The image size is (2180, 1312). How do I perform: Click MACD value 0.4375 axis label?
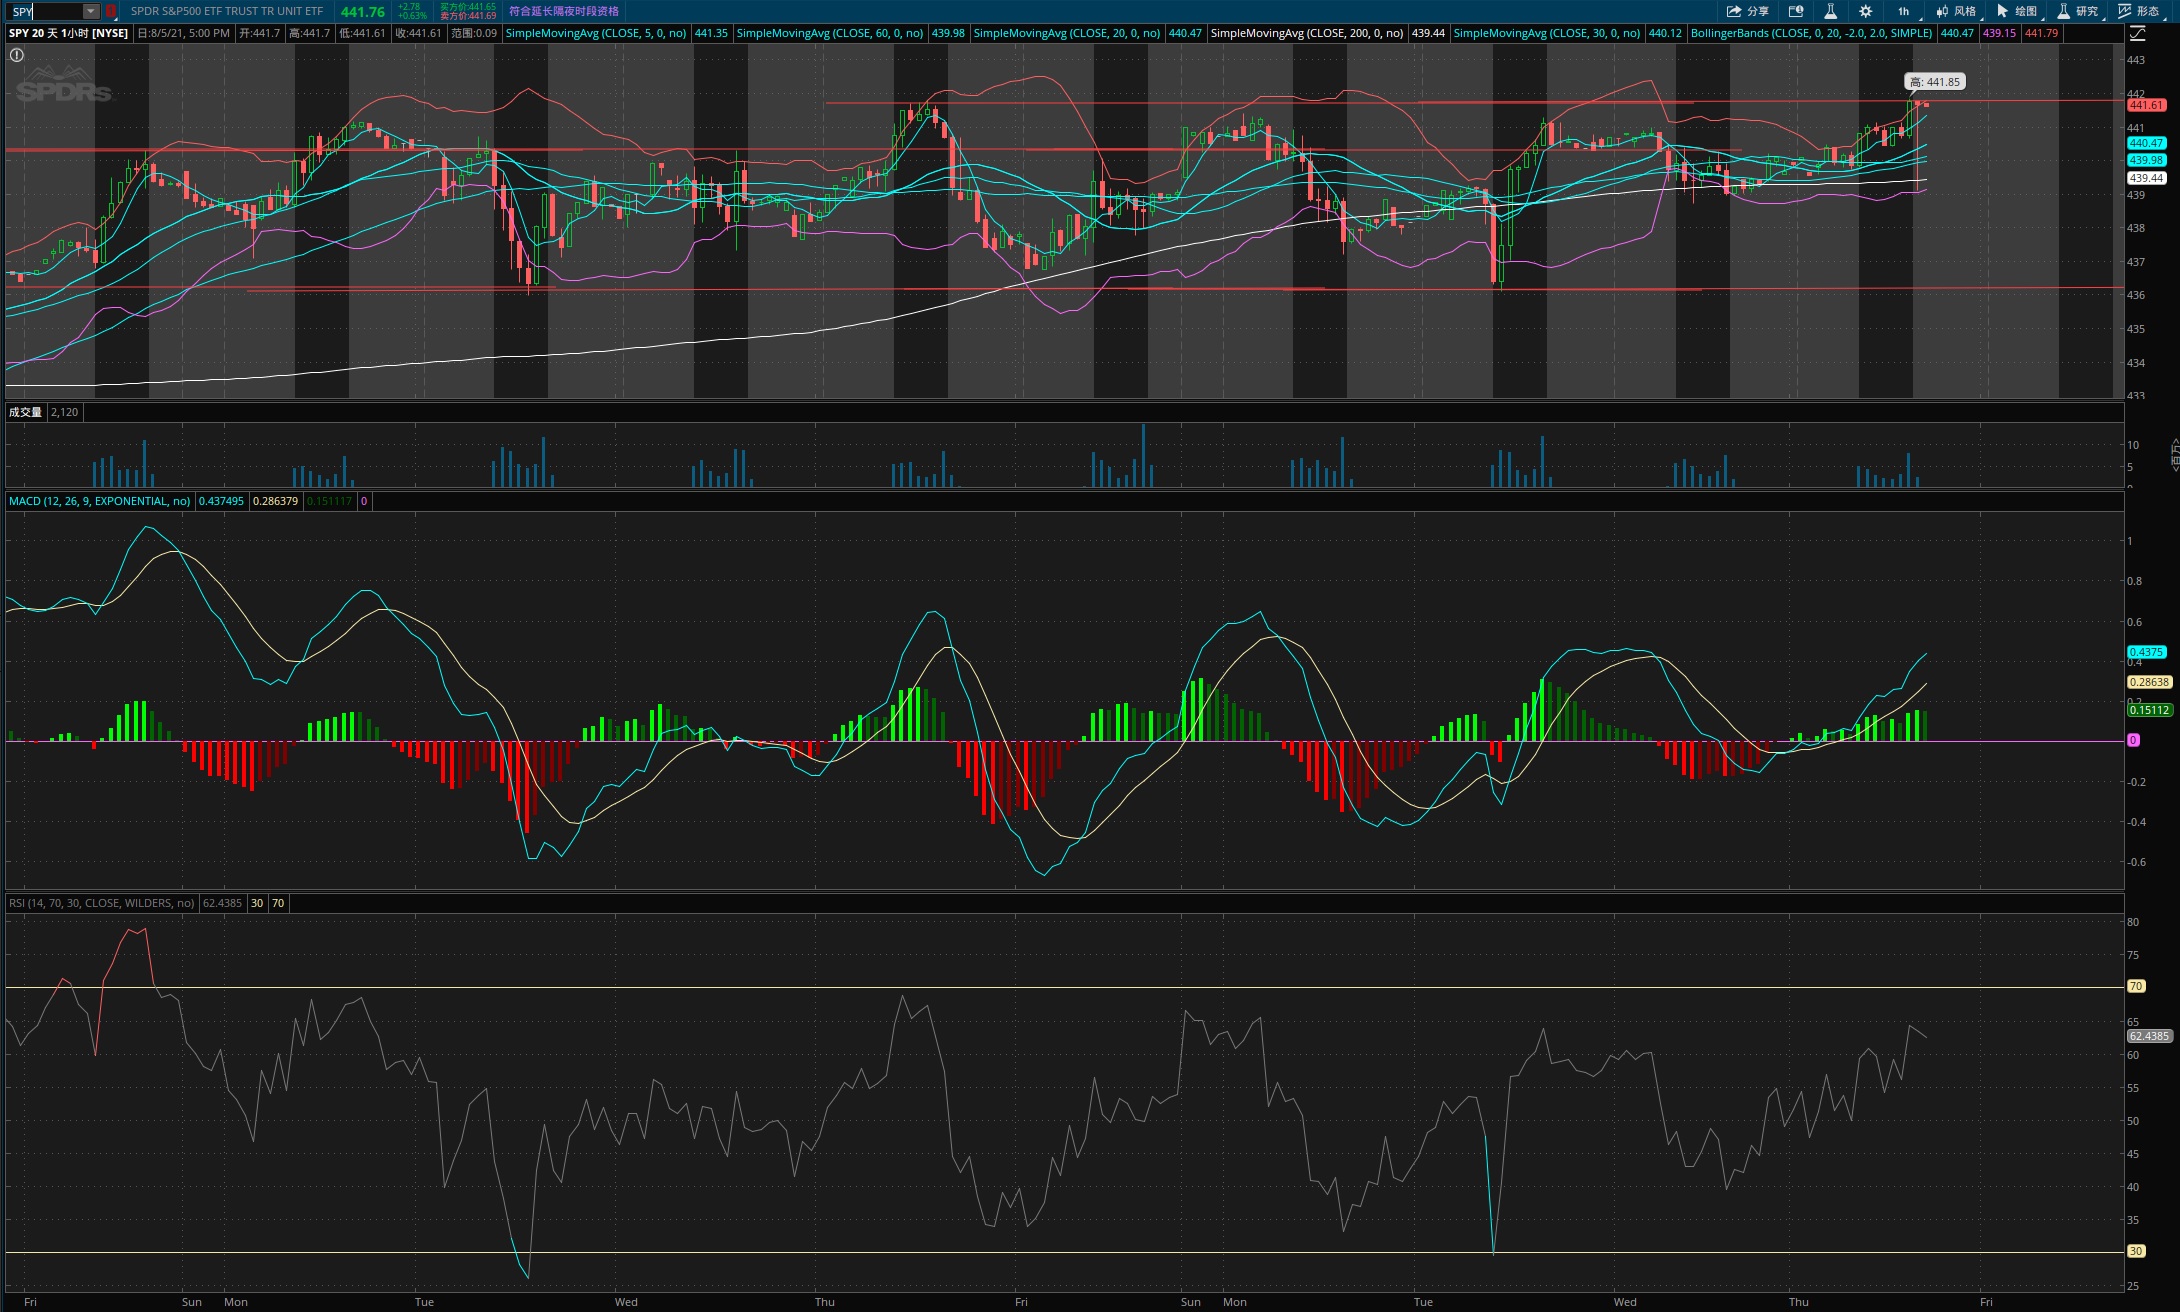[x=2146, y=652]
